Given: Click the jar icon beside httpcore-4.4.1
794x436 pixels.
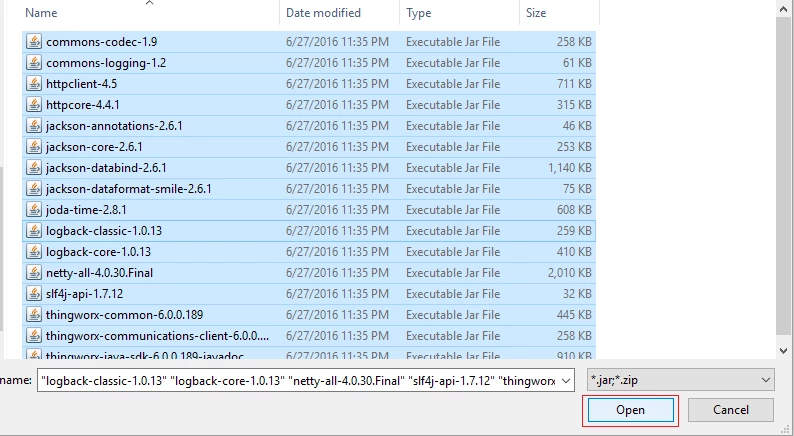Looking at the screenshot, I should 34,105.
